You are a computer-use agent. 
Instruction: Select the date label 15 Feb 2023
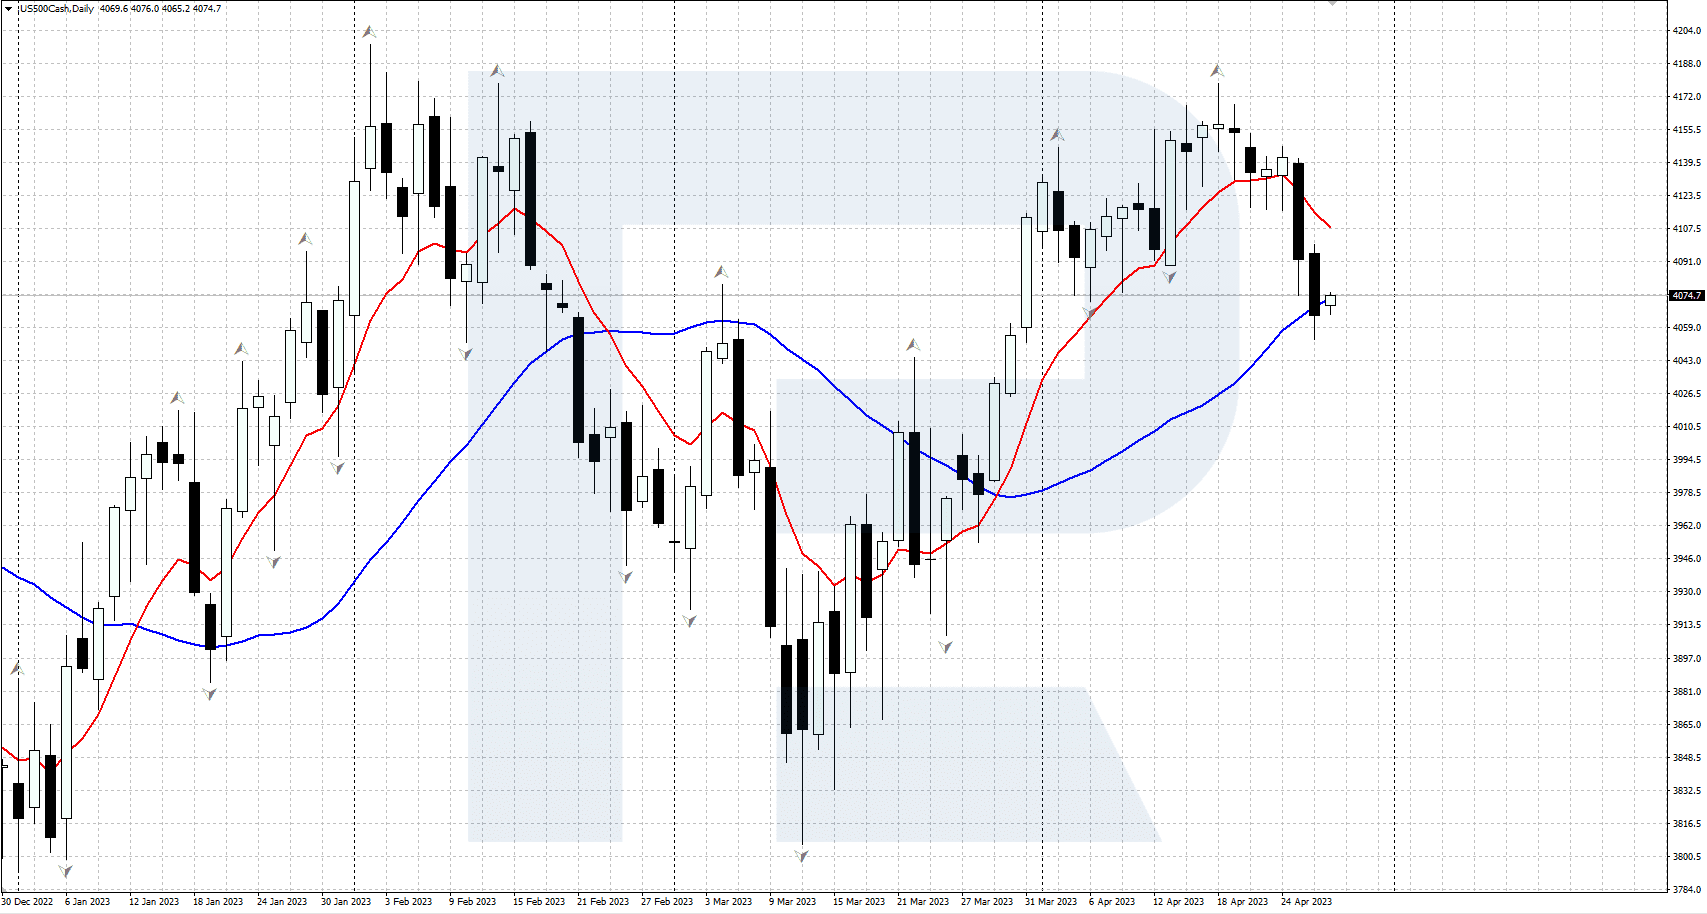click(539, 901)
